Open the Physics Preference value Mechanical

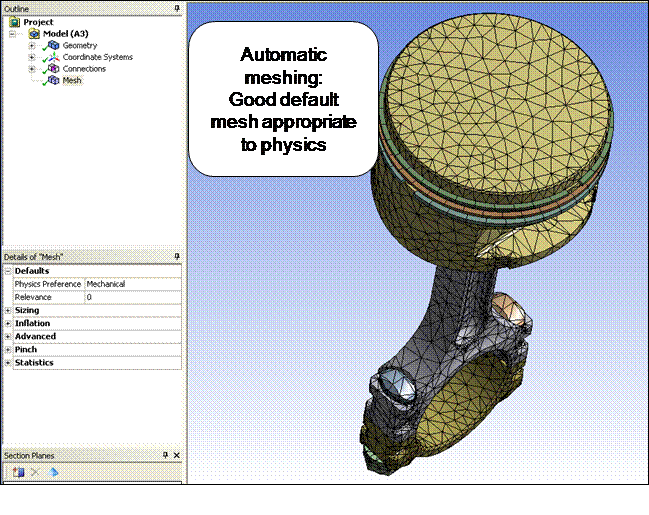(132, 284)
